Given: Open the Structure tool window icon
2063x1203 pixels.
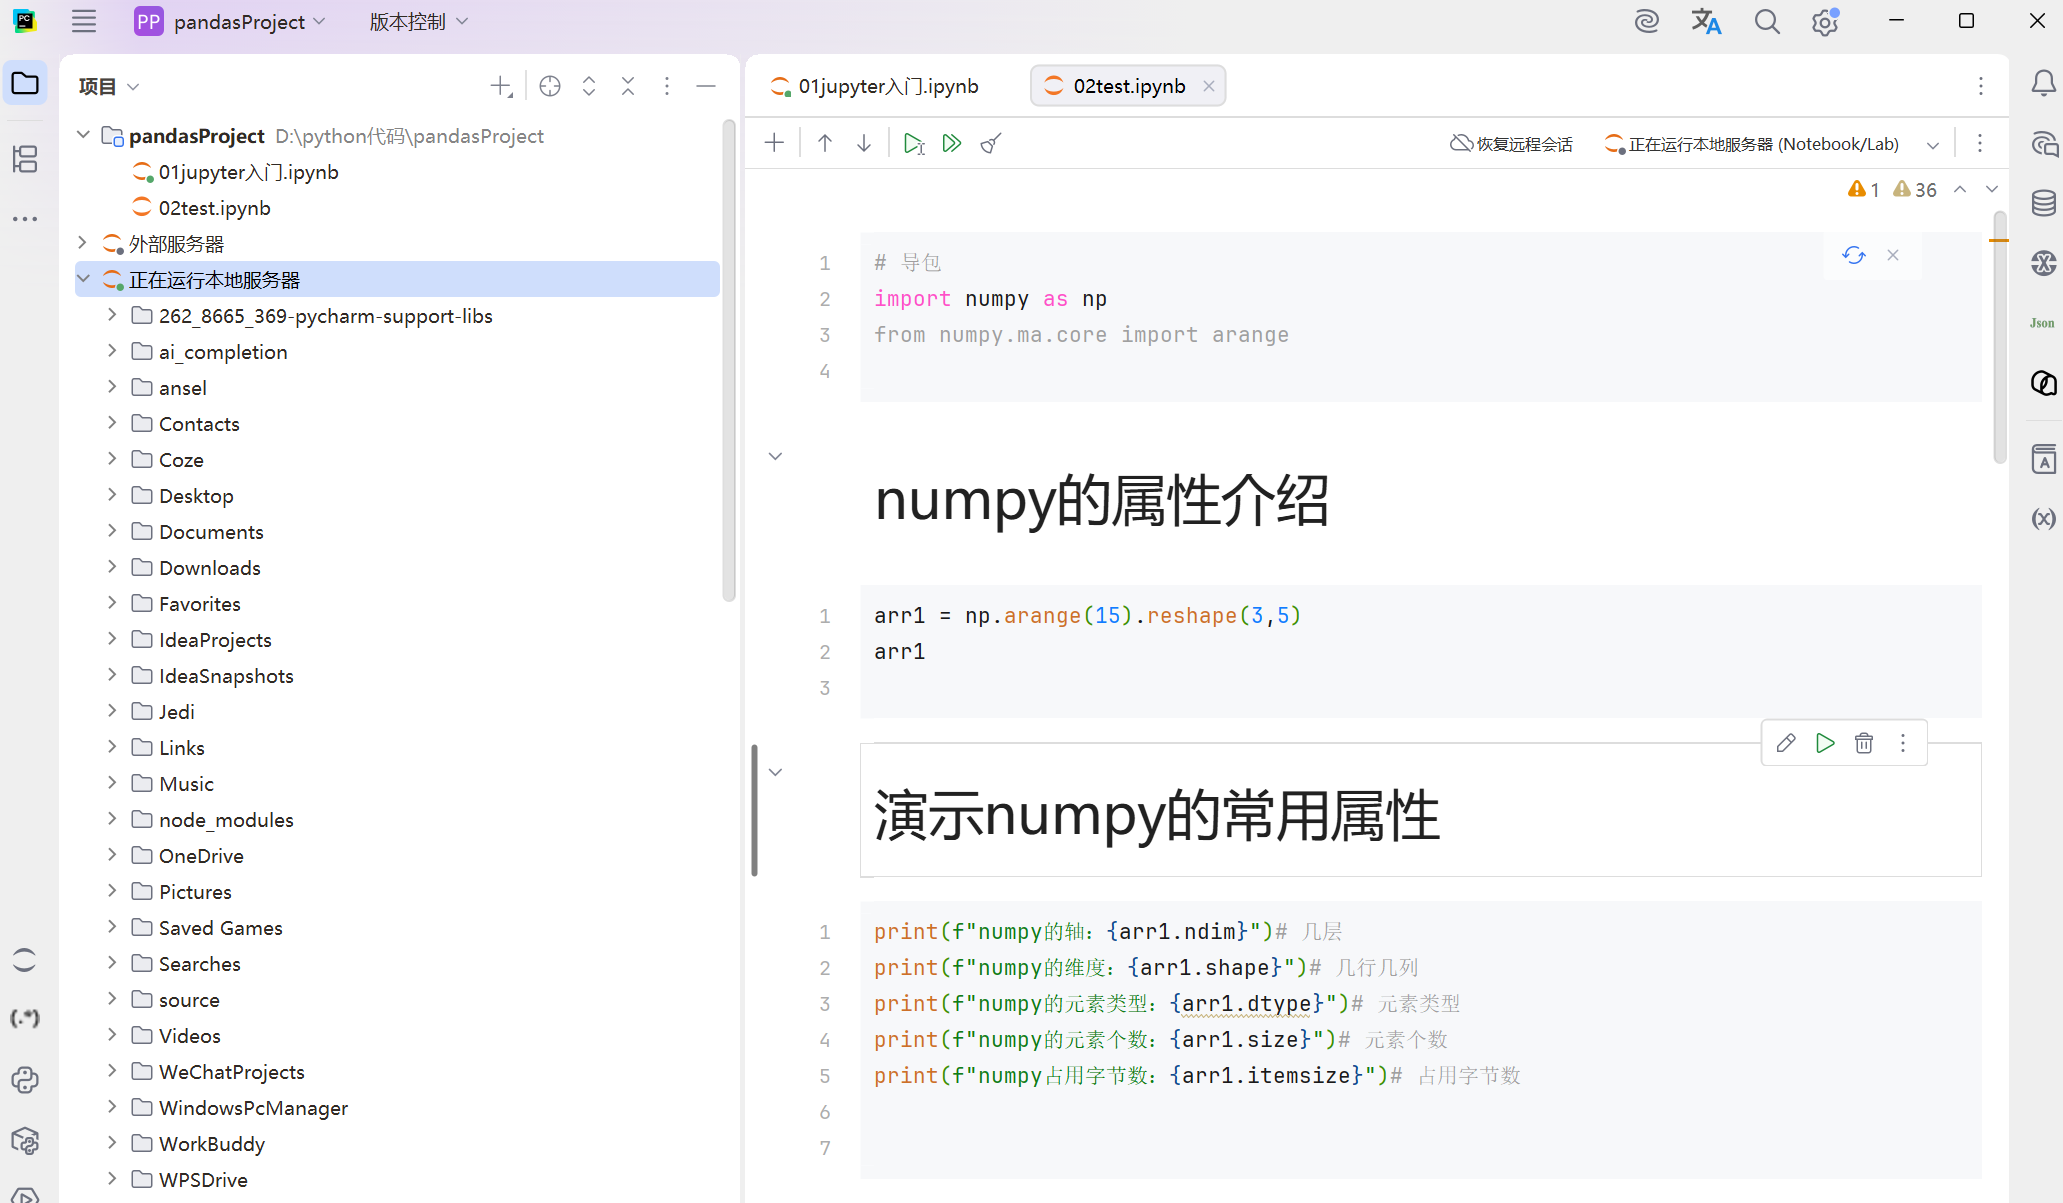Looking at the screenshot, I should pos(25,158).
